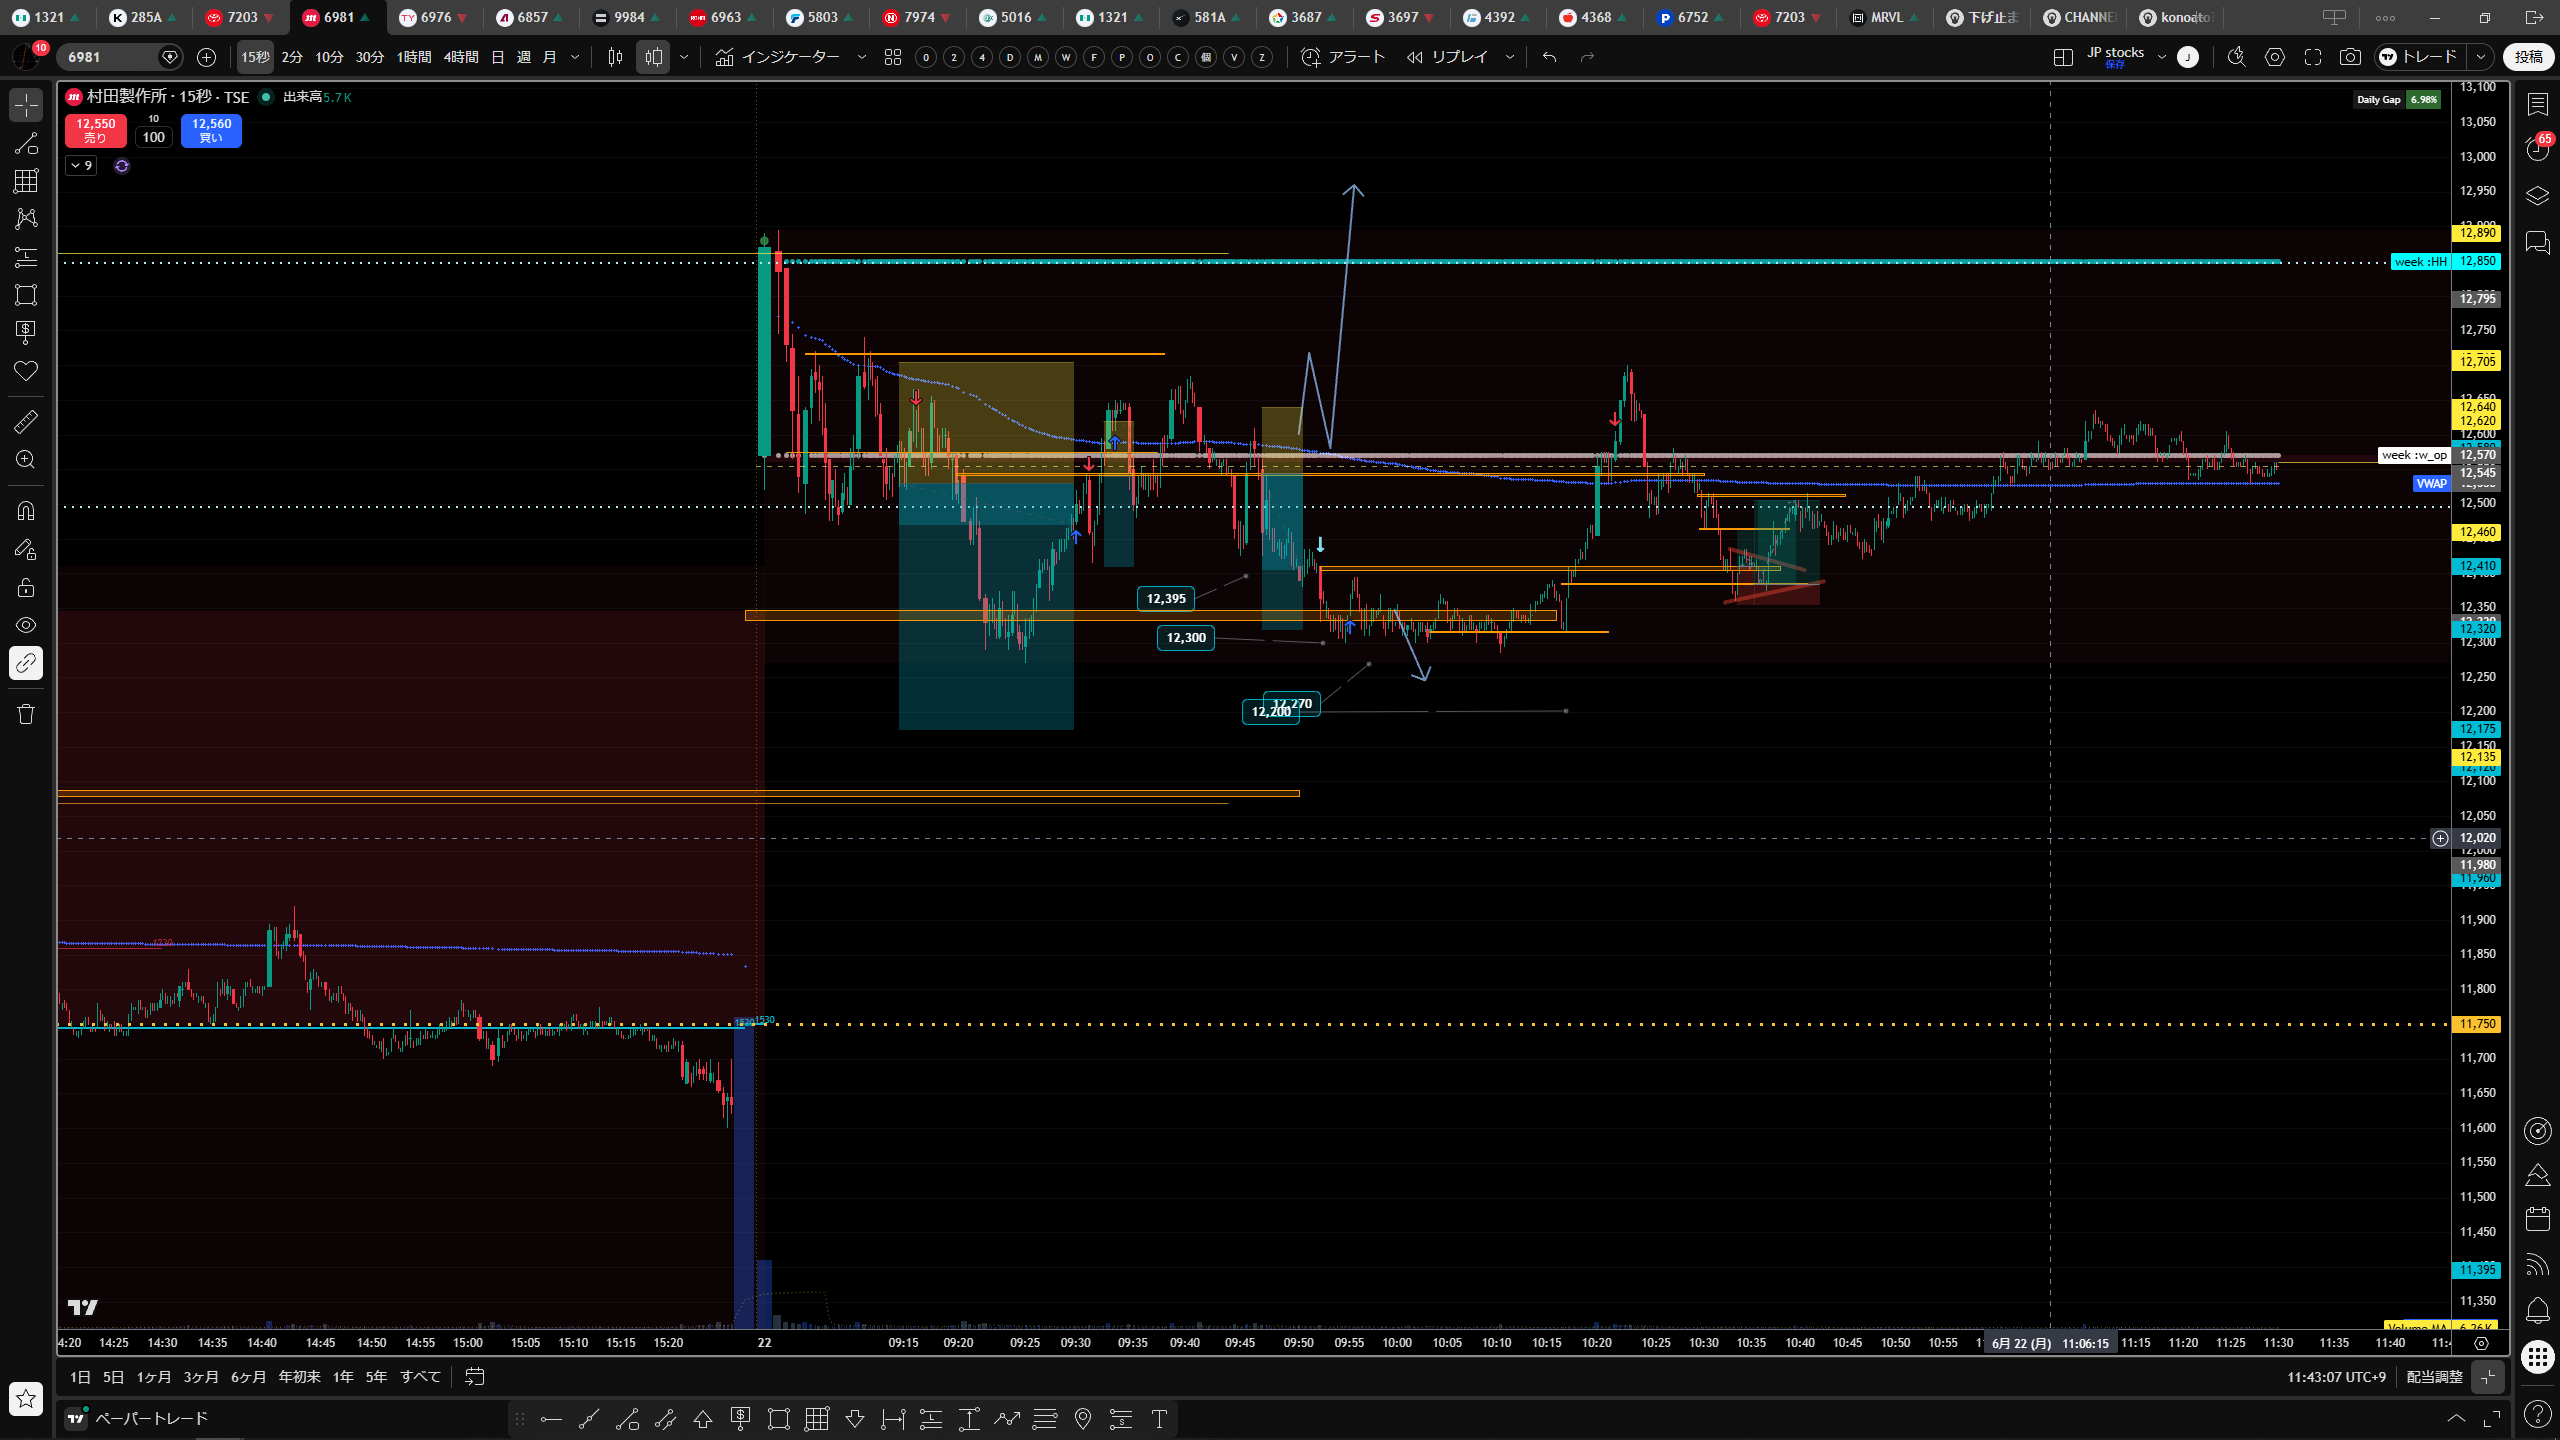Toggle stay in drawing mode pencil-lock
2560x1440 pixels.
coord(26,549)
